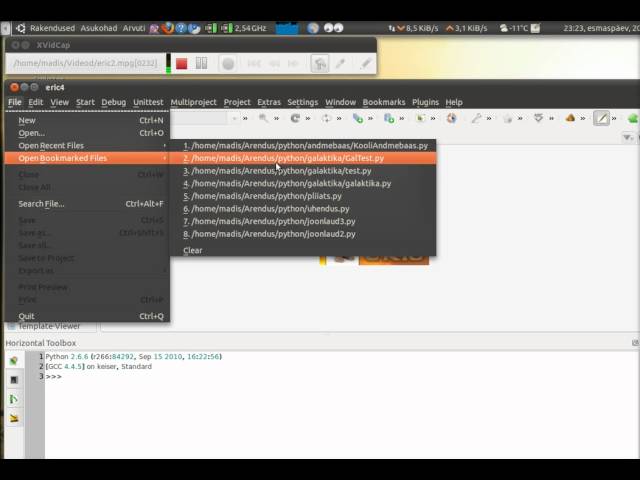Select Open Bookmarked Files entry
Screen dimensions: 640x480
tap(87, 158)
